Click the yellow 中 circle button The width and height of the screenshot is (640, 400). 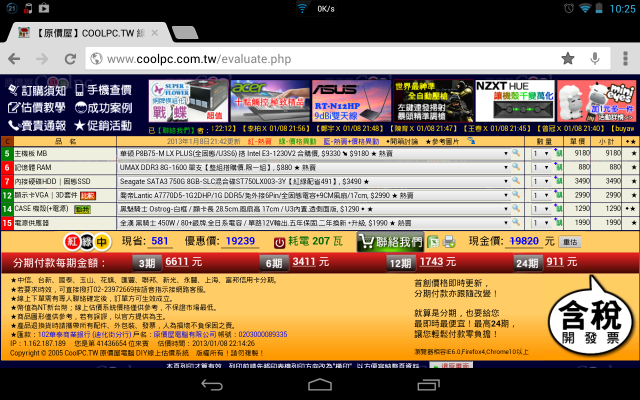(x=102, y=242)
